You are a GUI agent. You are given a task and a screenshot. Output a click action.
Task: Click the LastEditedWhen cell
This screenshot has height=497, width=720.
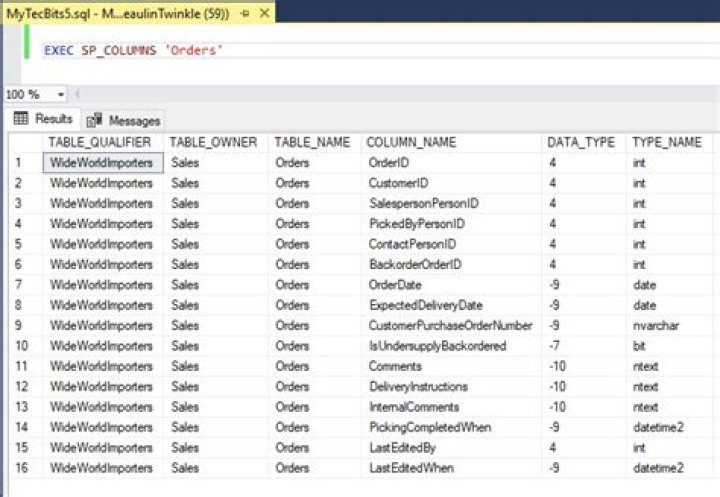(451, 468)
